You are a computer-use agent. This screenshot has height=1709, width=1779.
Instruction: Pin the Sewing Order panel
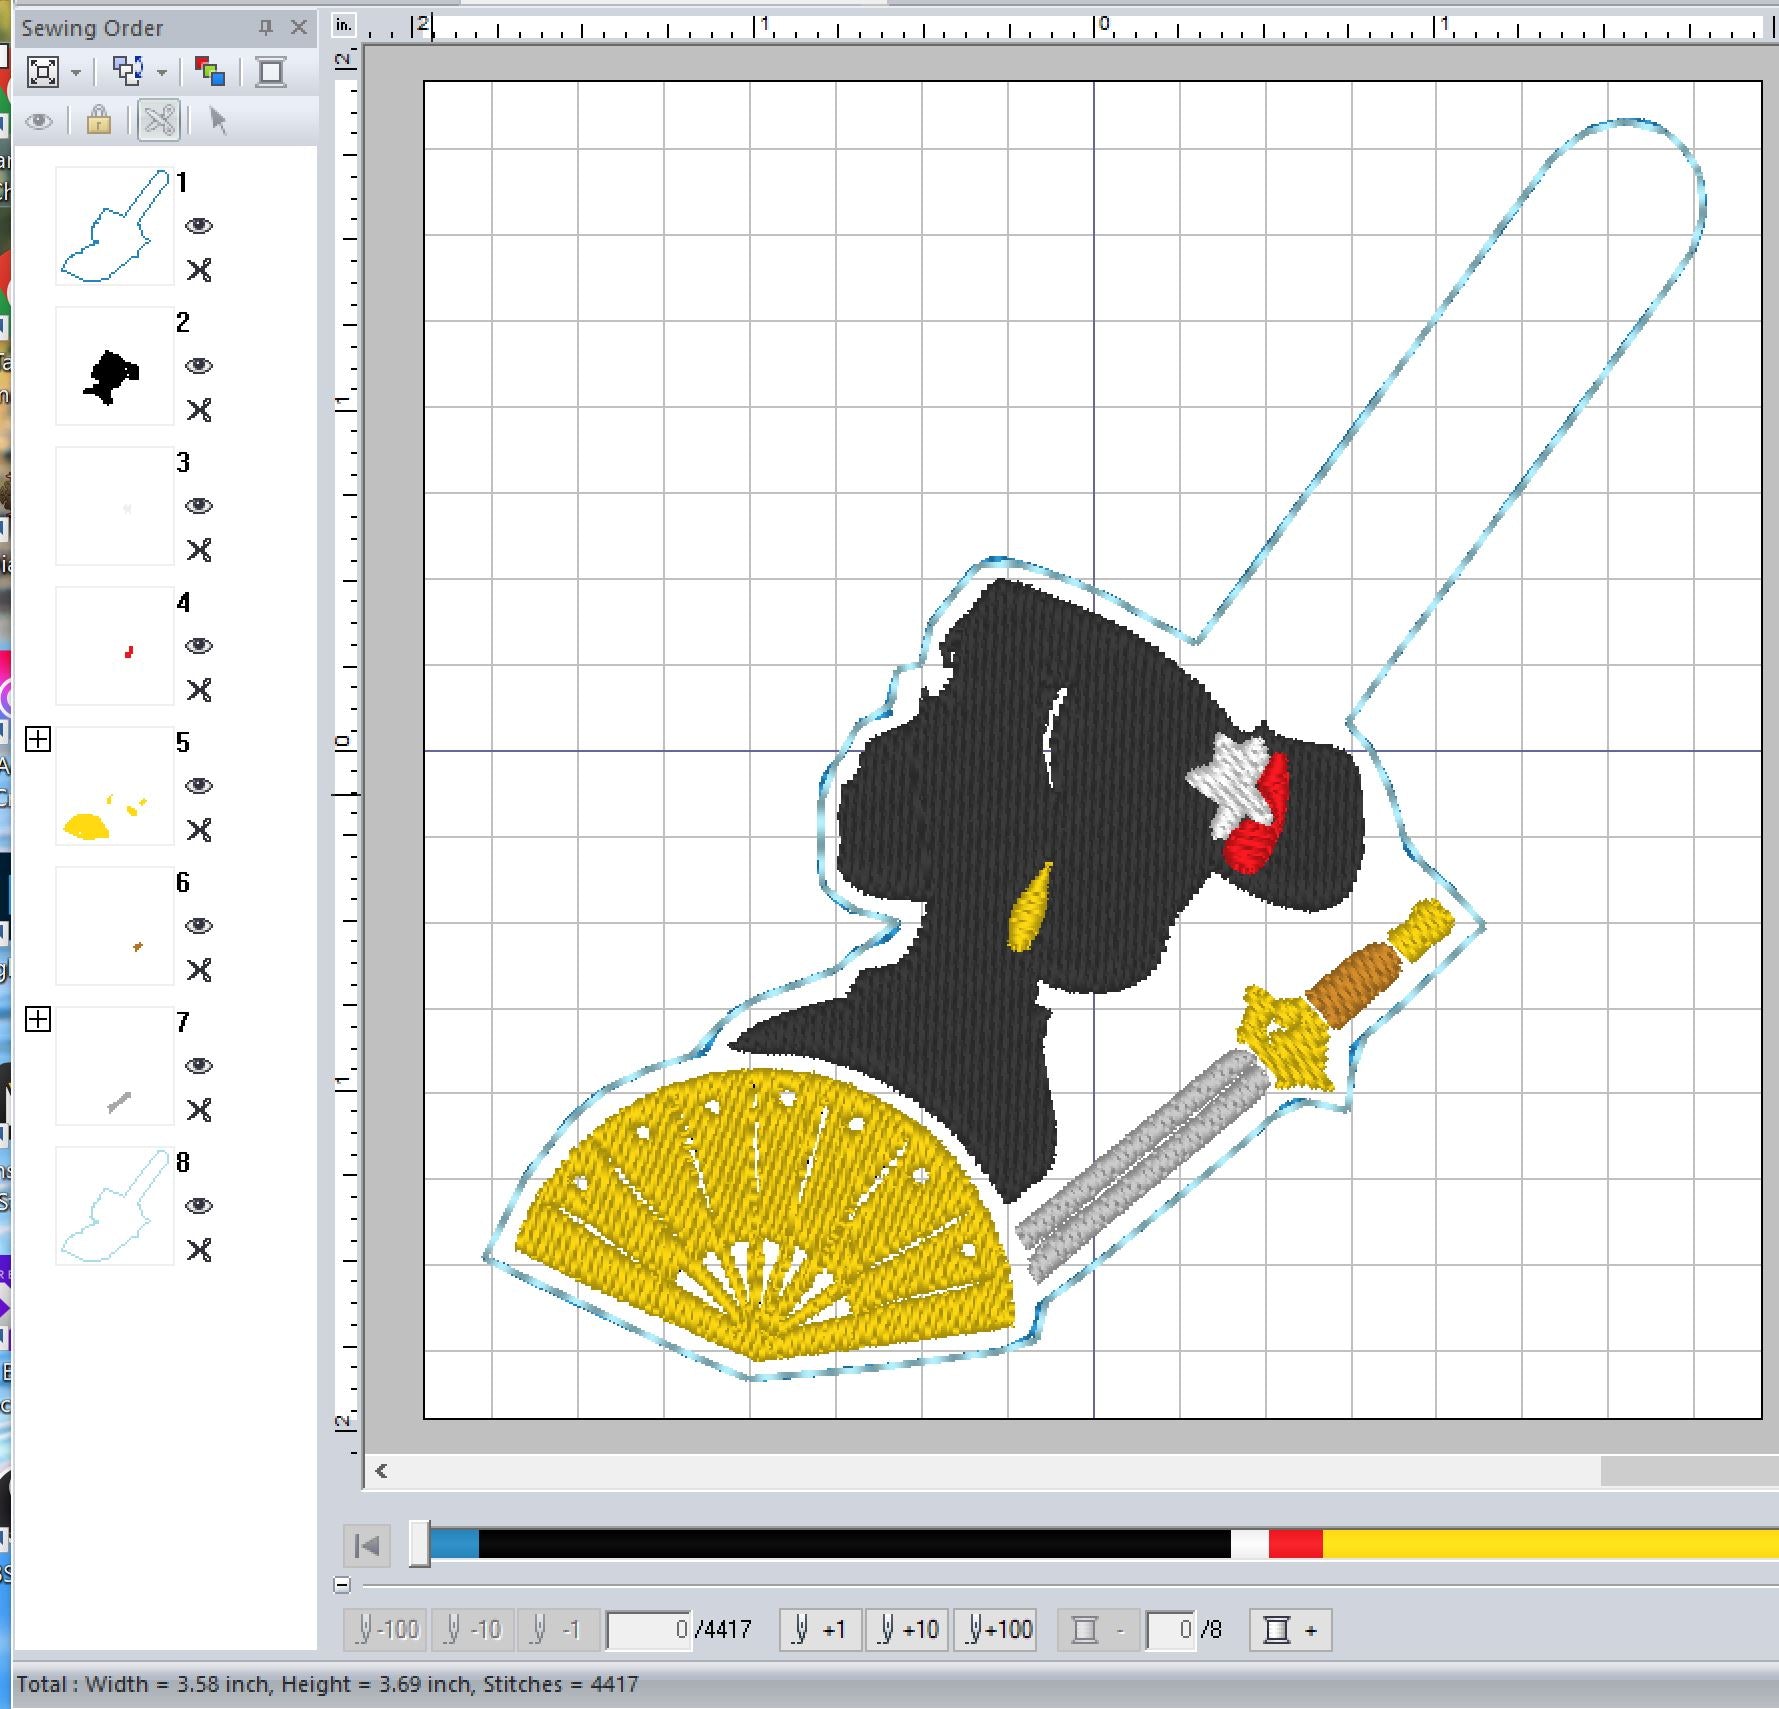click(x=265, y=28)
